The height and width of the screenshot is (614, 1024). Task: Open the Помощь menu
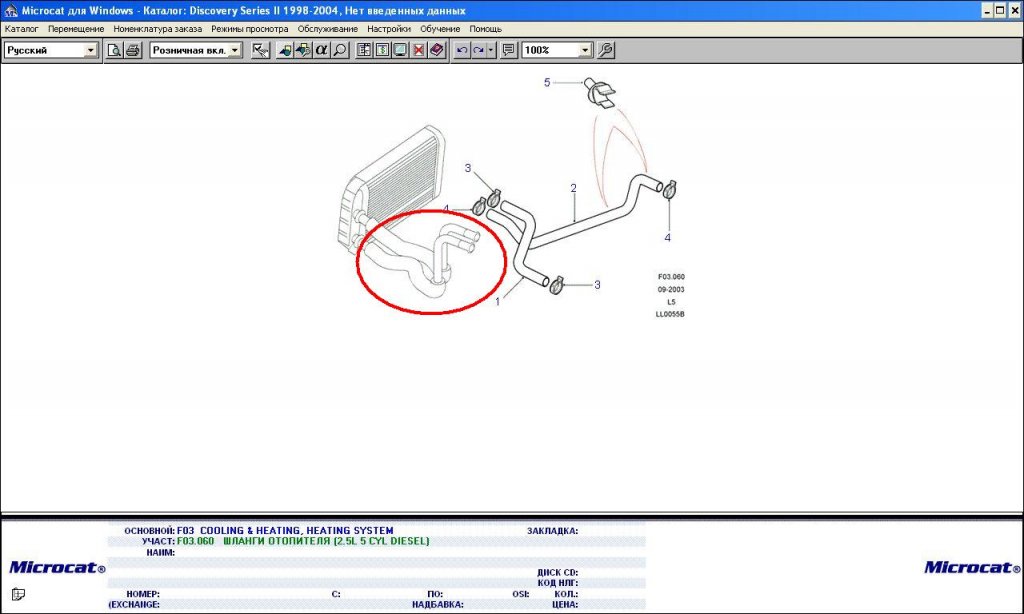coord(485,29)
